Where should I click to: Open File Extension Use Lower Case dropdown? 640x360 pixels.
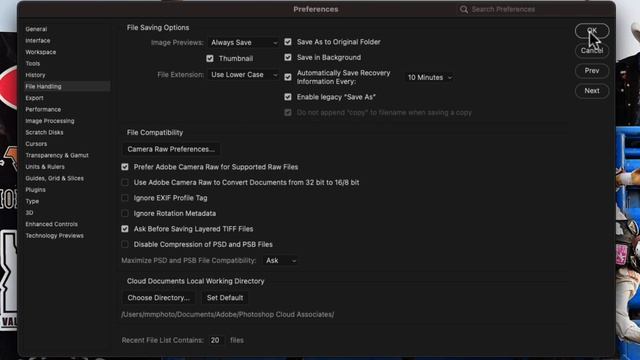click(x=243, y=75)
